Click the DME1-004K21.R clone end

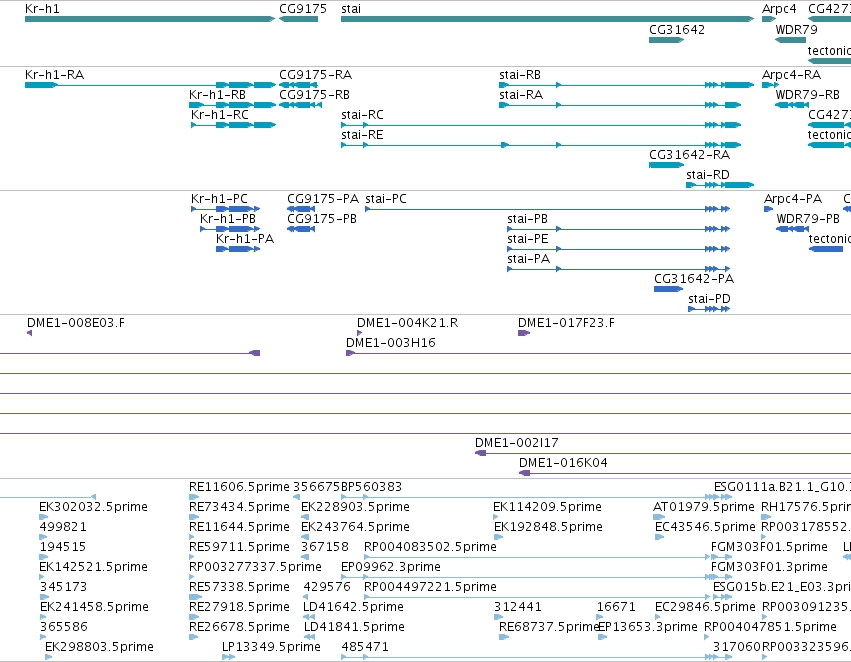(x=359, y=333)
